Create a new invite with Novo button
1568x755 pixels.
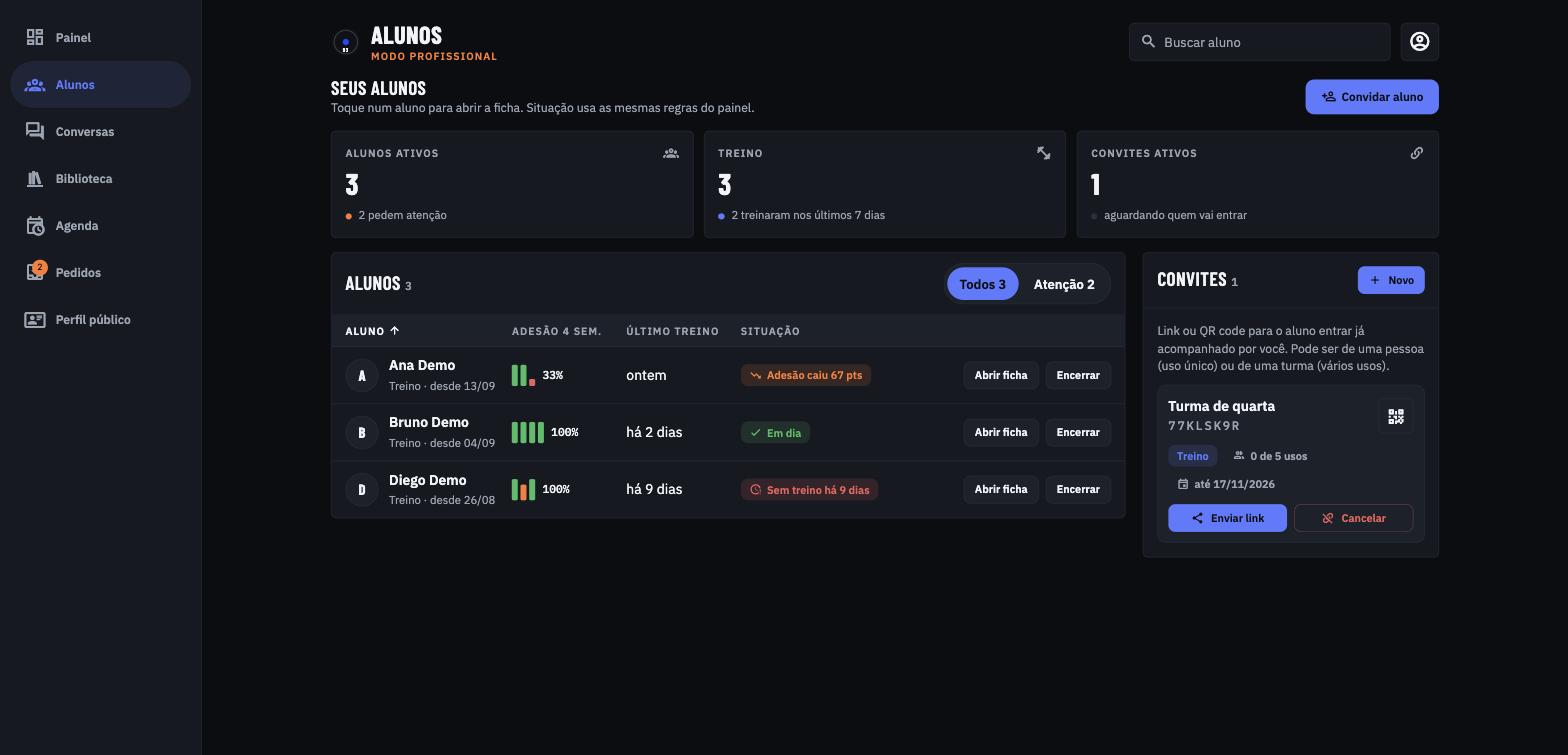(1391, 280)
